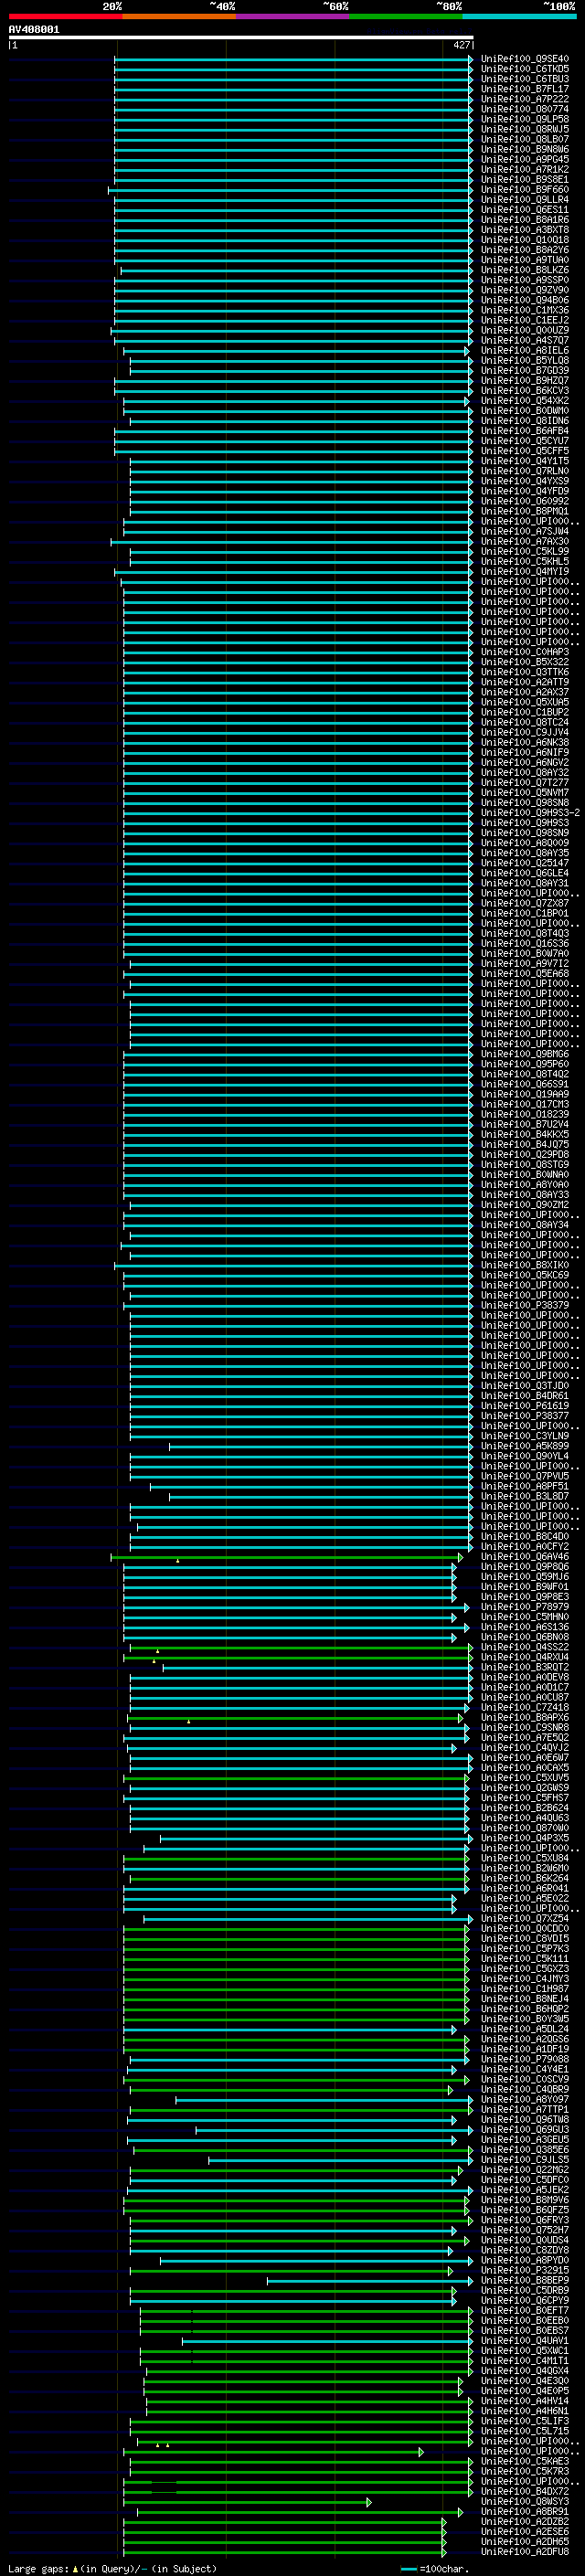Select label UniRef100_Q16S36
585x2576 pixels.
[x=525, y=943]
